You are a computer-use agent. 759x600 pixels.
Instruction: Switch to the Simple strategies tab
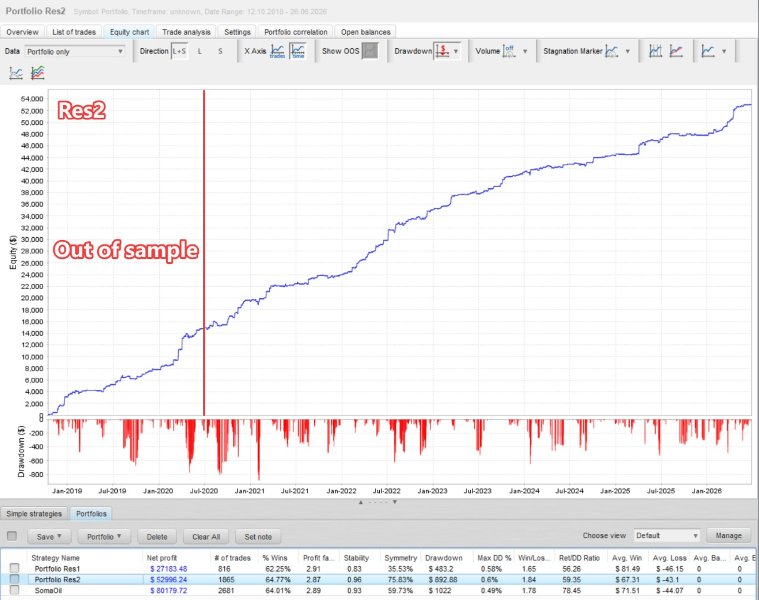coord(34,513)
